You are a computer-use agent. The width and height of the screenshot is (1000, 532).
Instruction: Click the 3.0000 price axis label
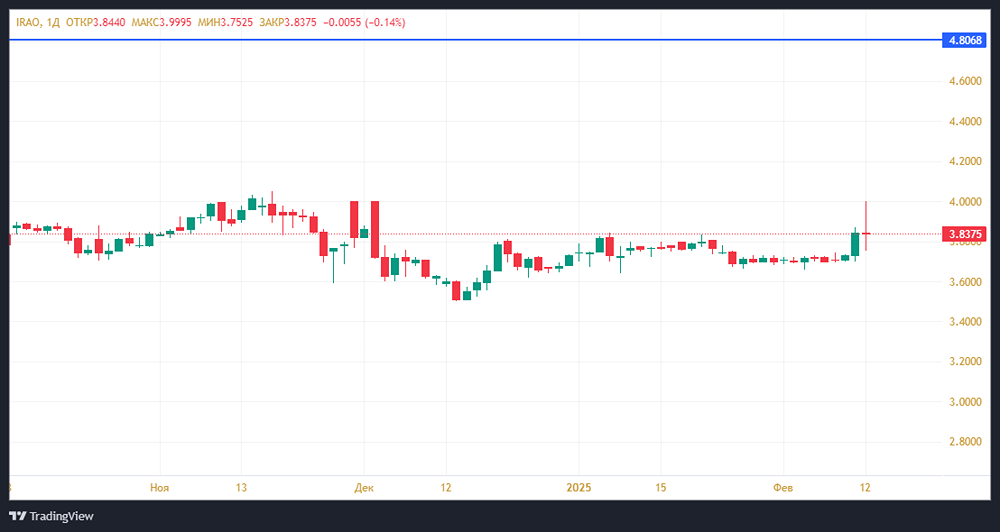click(965, 402)
